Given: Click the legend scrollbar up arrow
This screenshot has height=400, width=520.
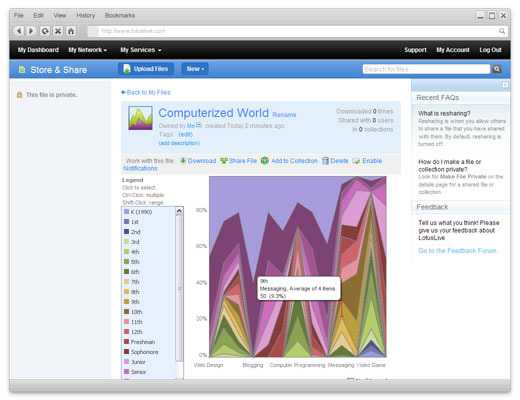Looking at the screenshot, I should [x=179, y=211].
